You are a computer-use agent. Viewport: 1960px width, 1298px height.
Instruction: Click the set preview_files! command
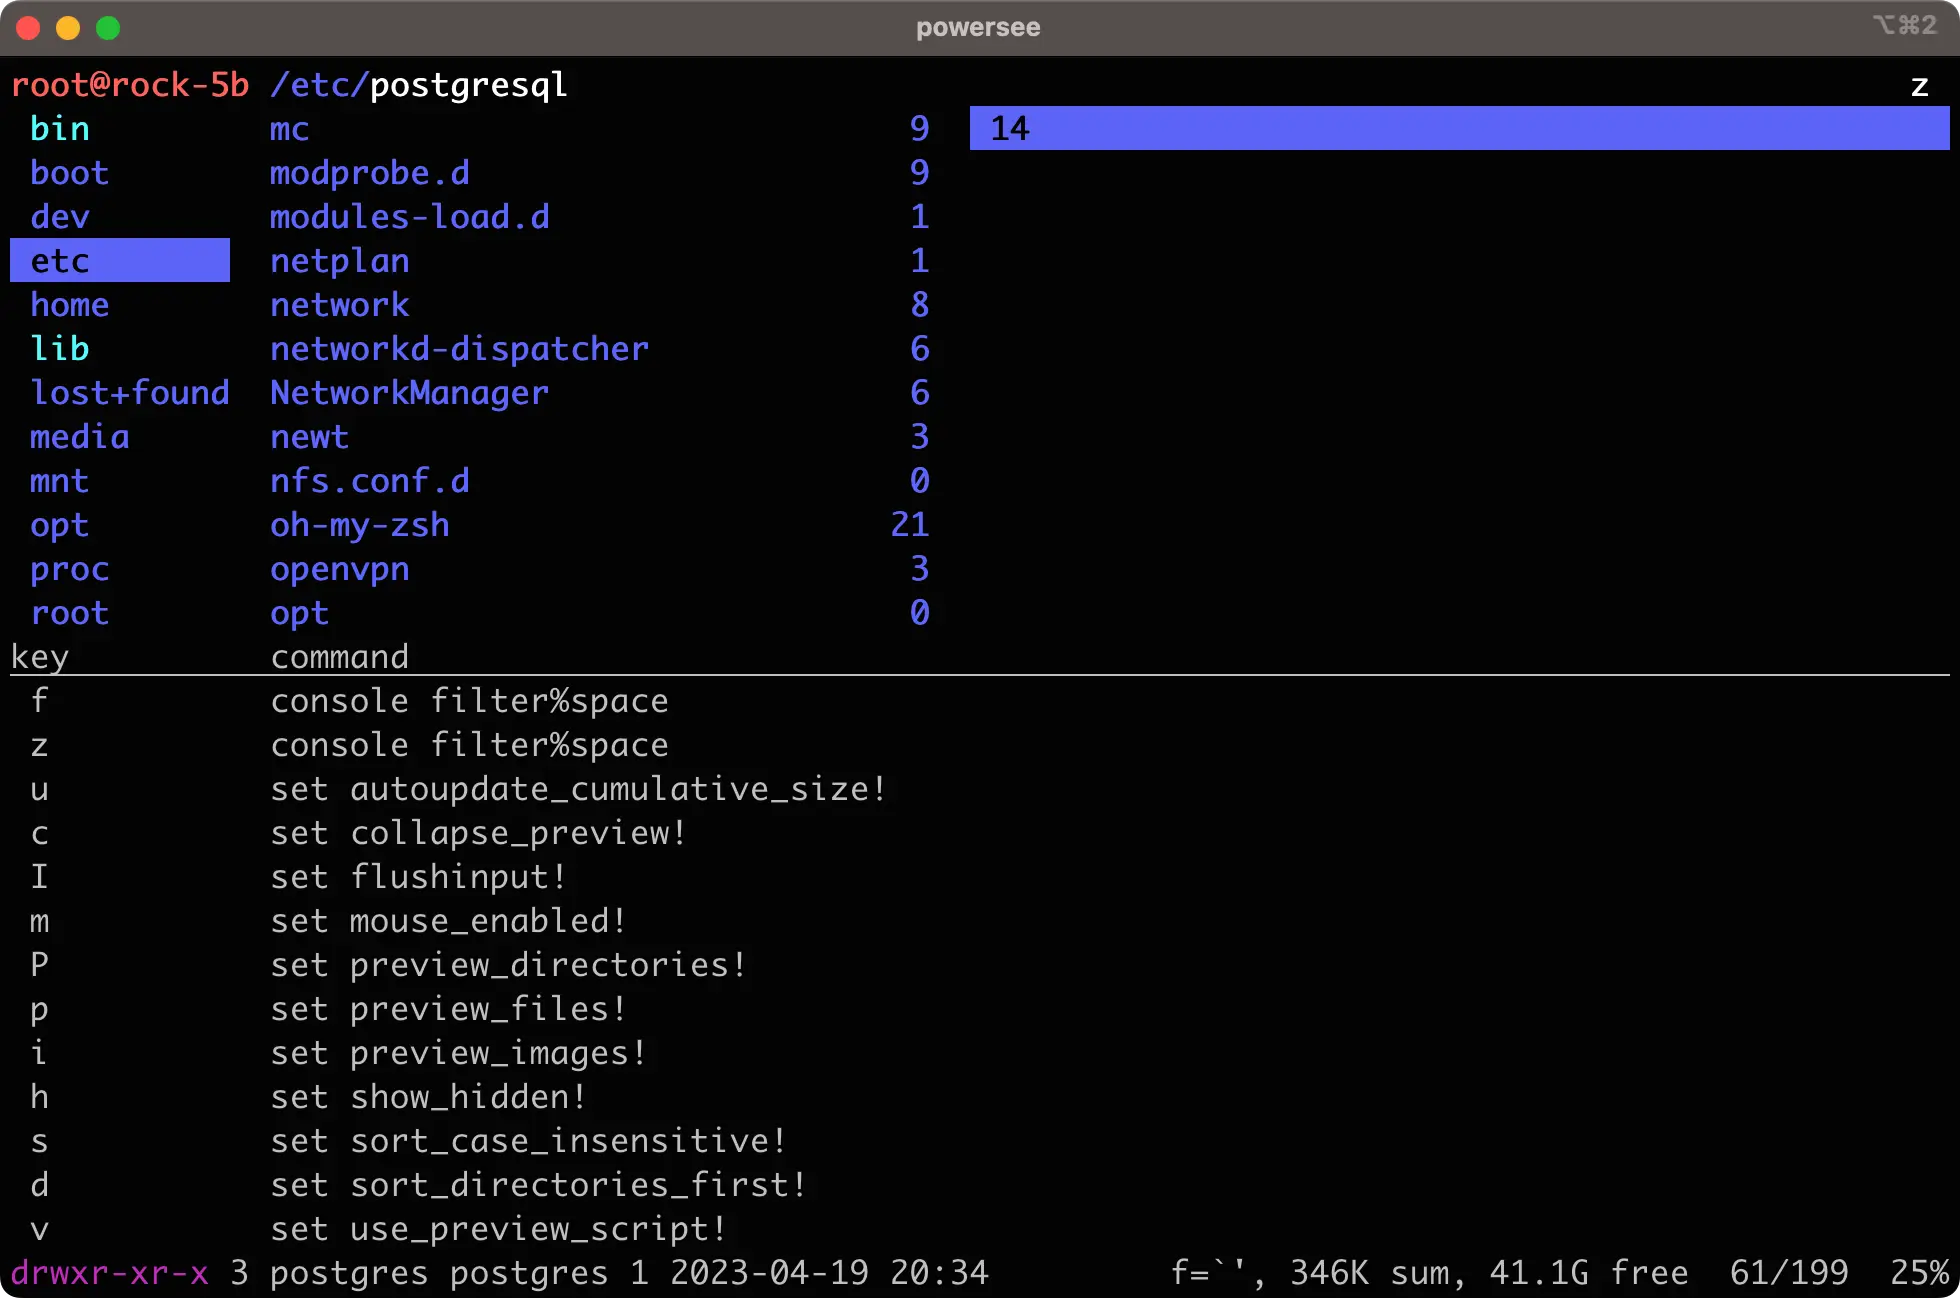coord(448,1009)
